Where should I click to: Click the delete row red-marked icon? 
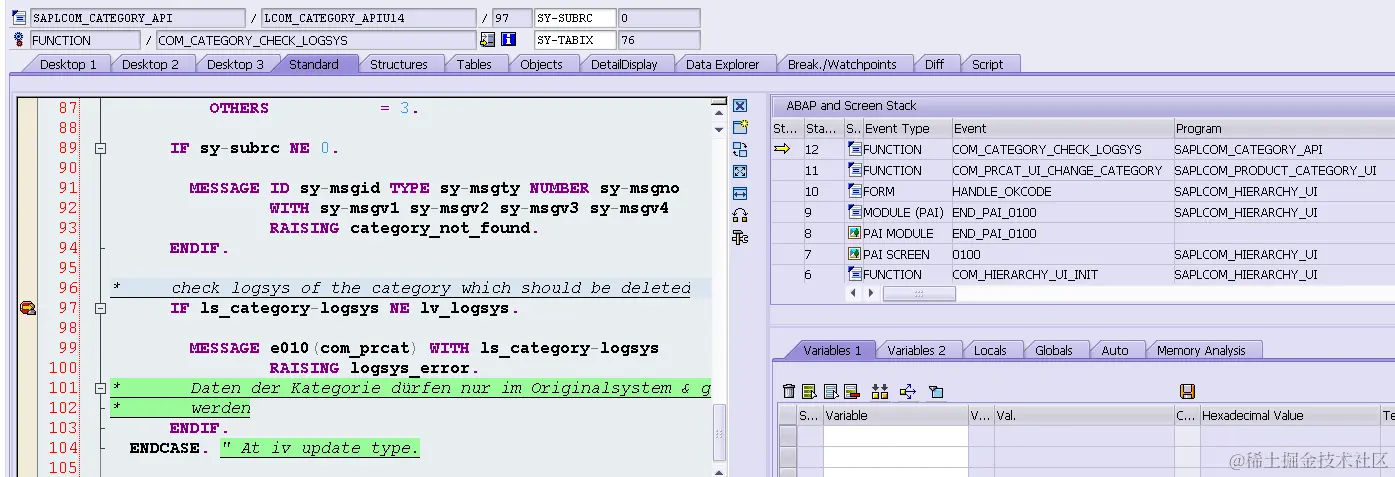852,391
